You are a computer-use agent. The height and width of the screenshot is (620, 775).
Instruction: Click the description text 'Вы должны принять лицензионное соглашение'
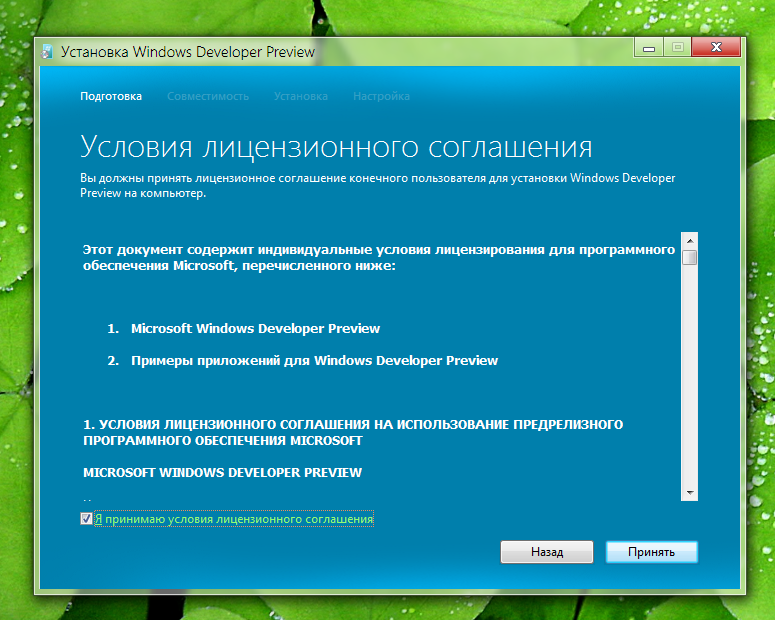point(378,185)
